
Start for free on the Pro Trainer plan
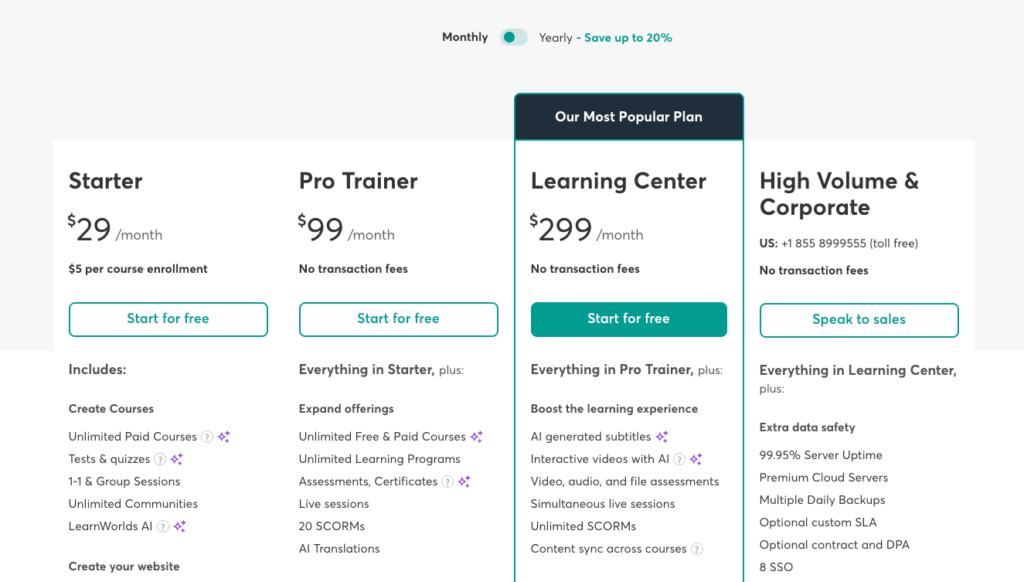pos(398,319)
